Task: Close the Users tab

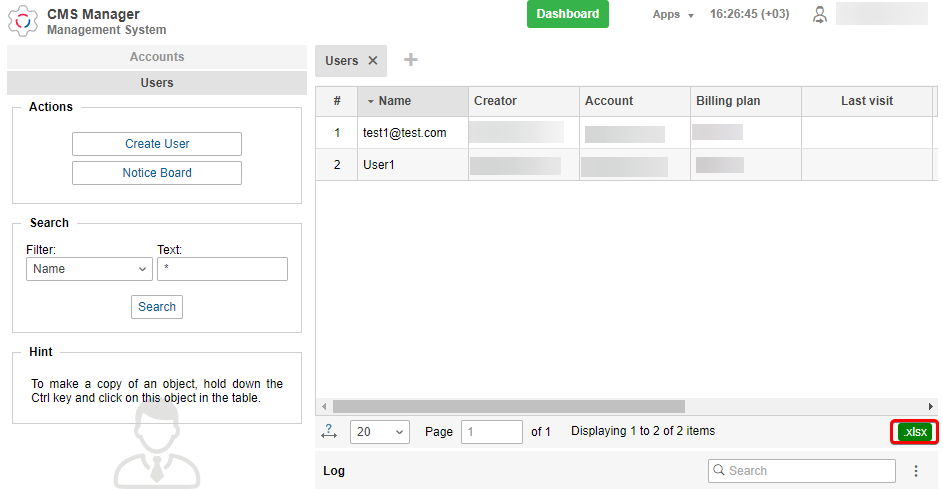Action: click(x=373, y=61)
